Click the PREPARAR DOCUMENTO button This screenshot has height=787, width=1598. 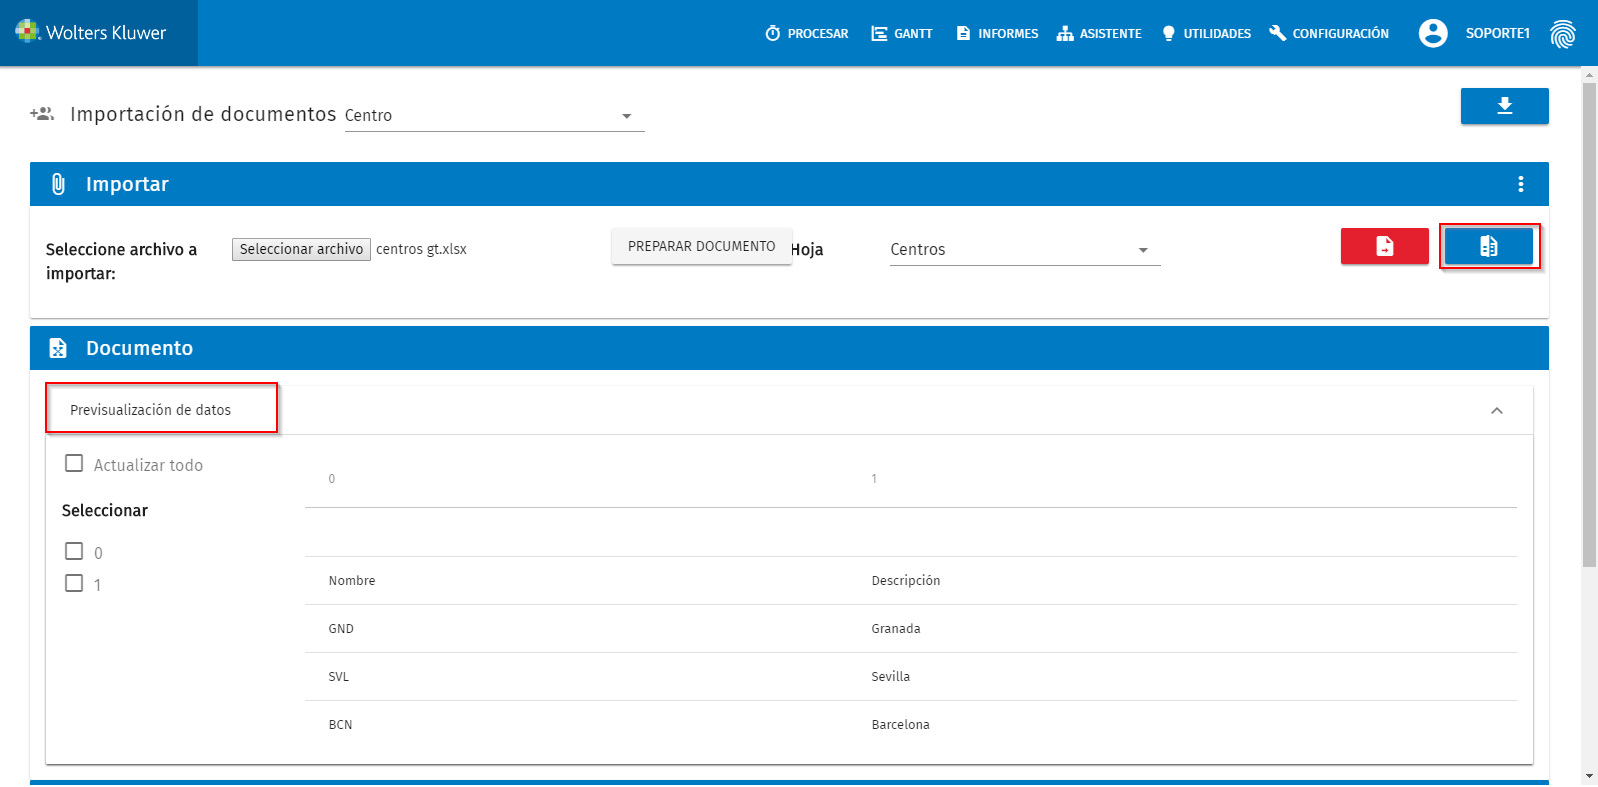pyautogui.click(x=701, y=246)
